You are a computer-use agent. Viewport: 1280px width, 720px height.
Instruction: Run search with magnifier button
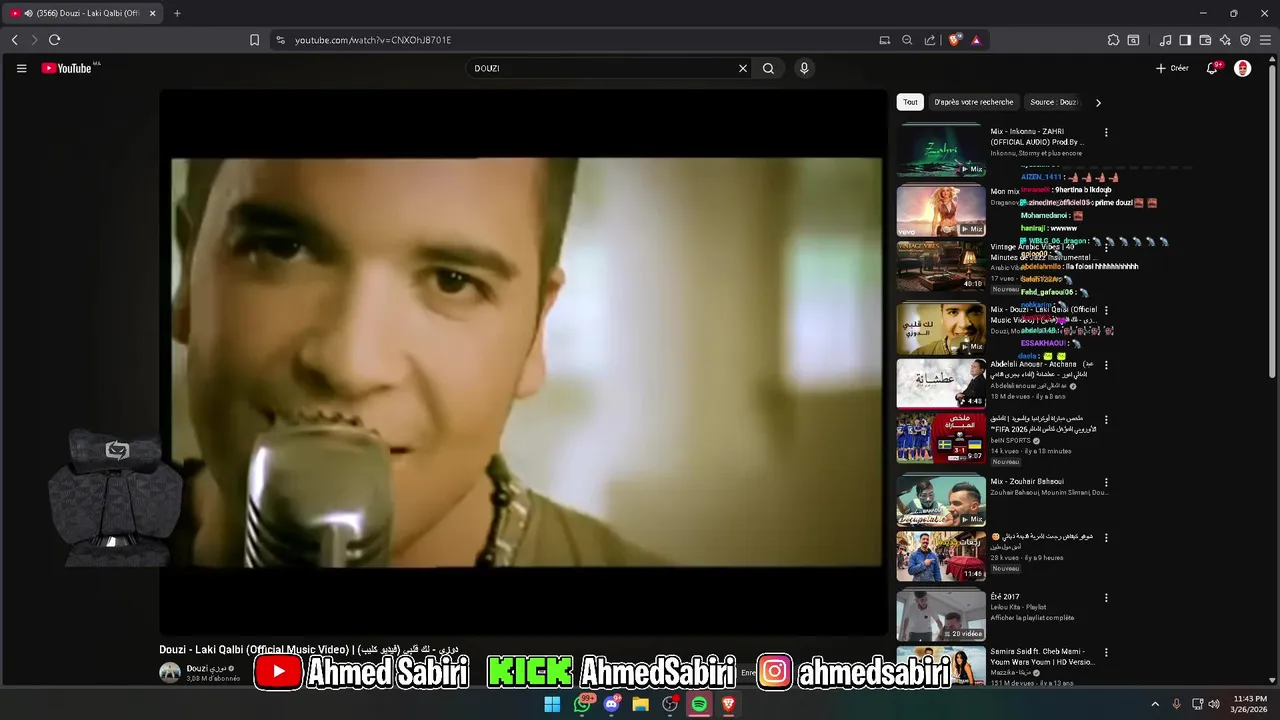[x=768, y=68]
